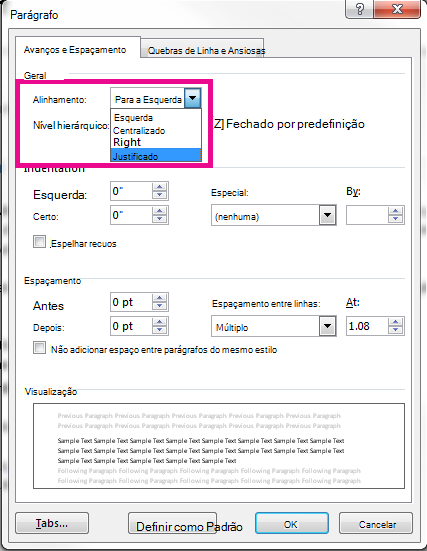Increase Esquerda indentation with up arrow
Screen dimensions: 427x551
(x=160, y=187)
